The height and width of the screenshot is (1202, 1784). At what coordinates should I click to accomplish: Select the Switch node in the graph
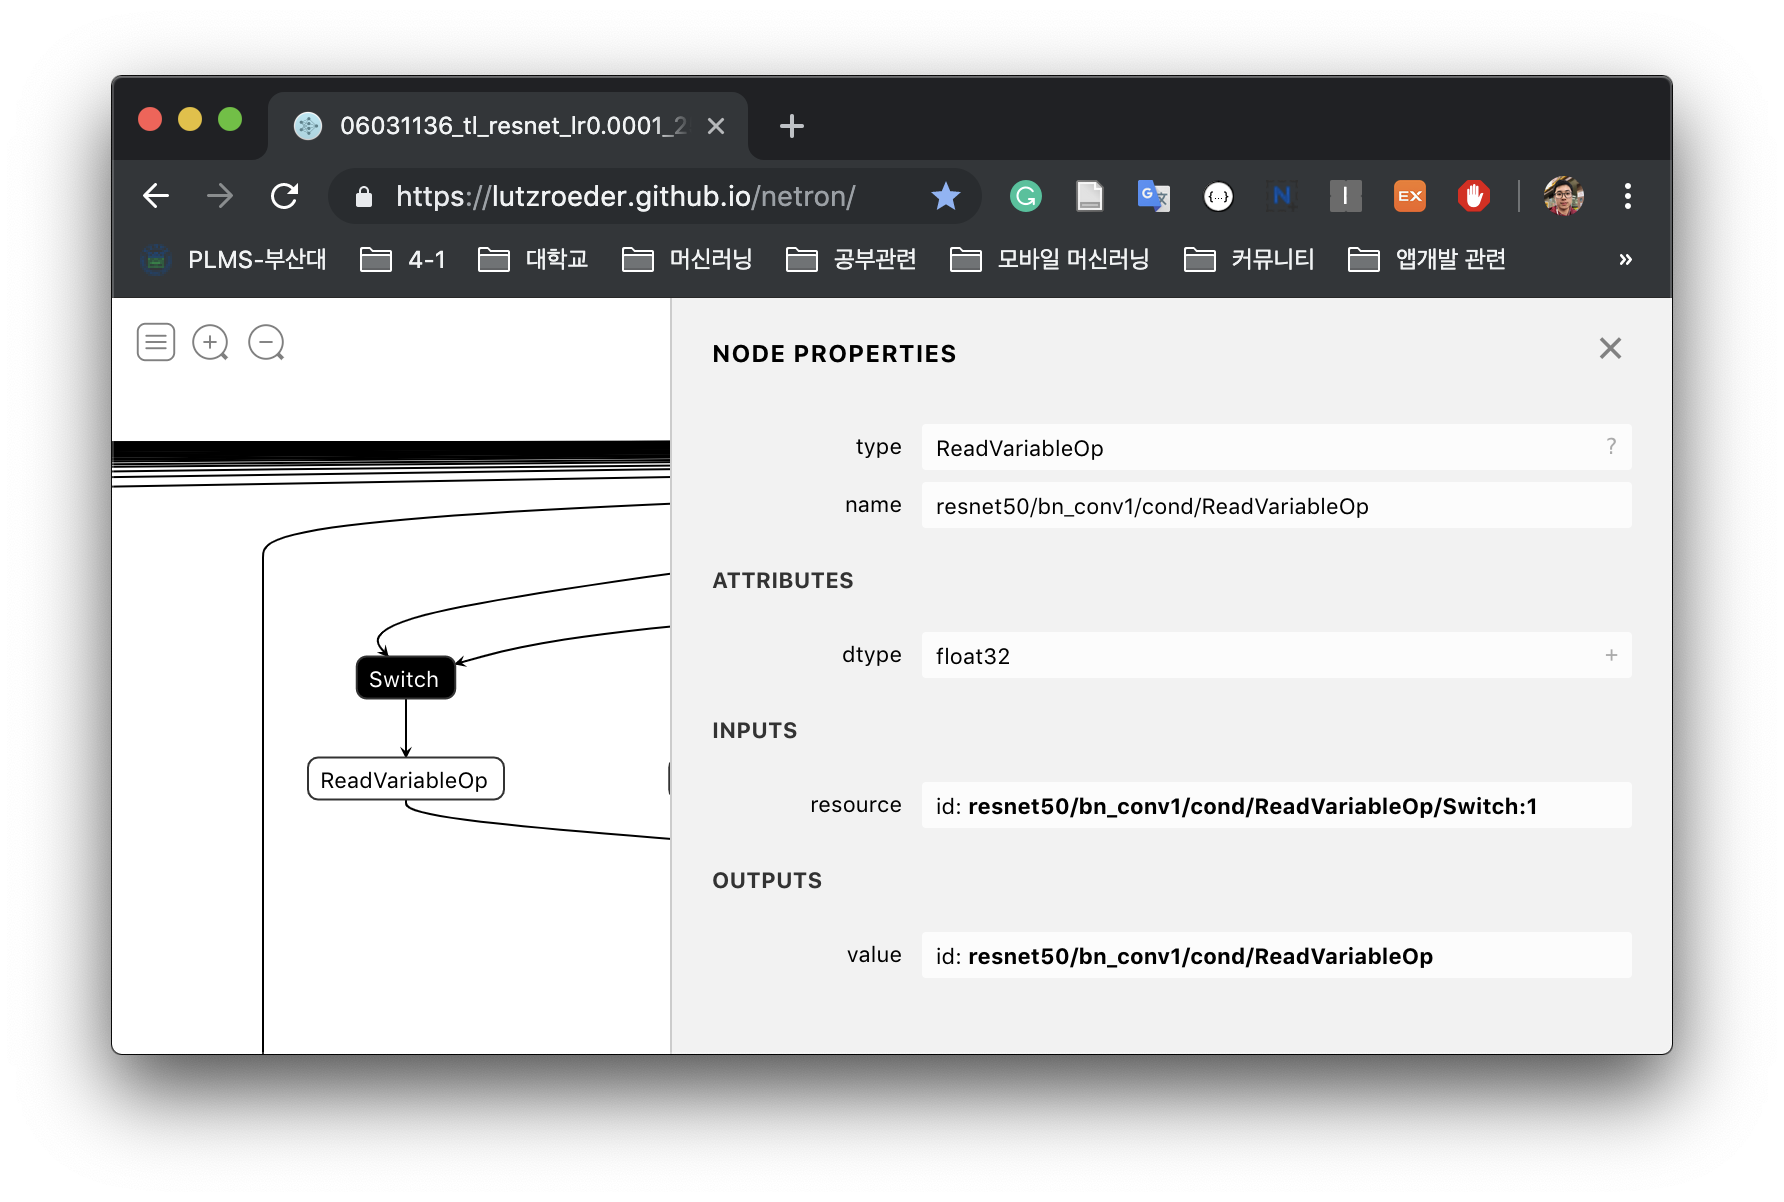pos(404,678)
